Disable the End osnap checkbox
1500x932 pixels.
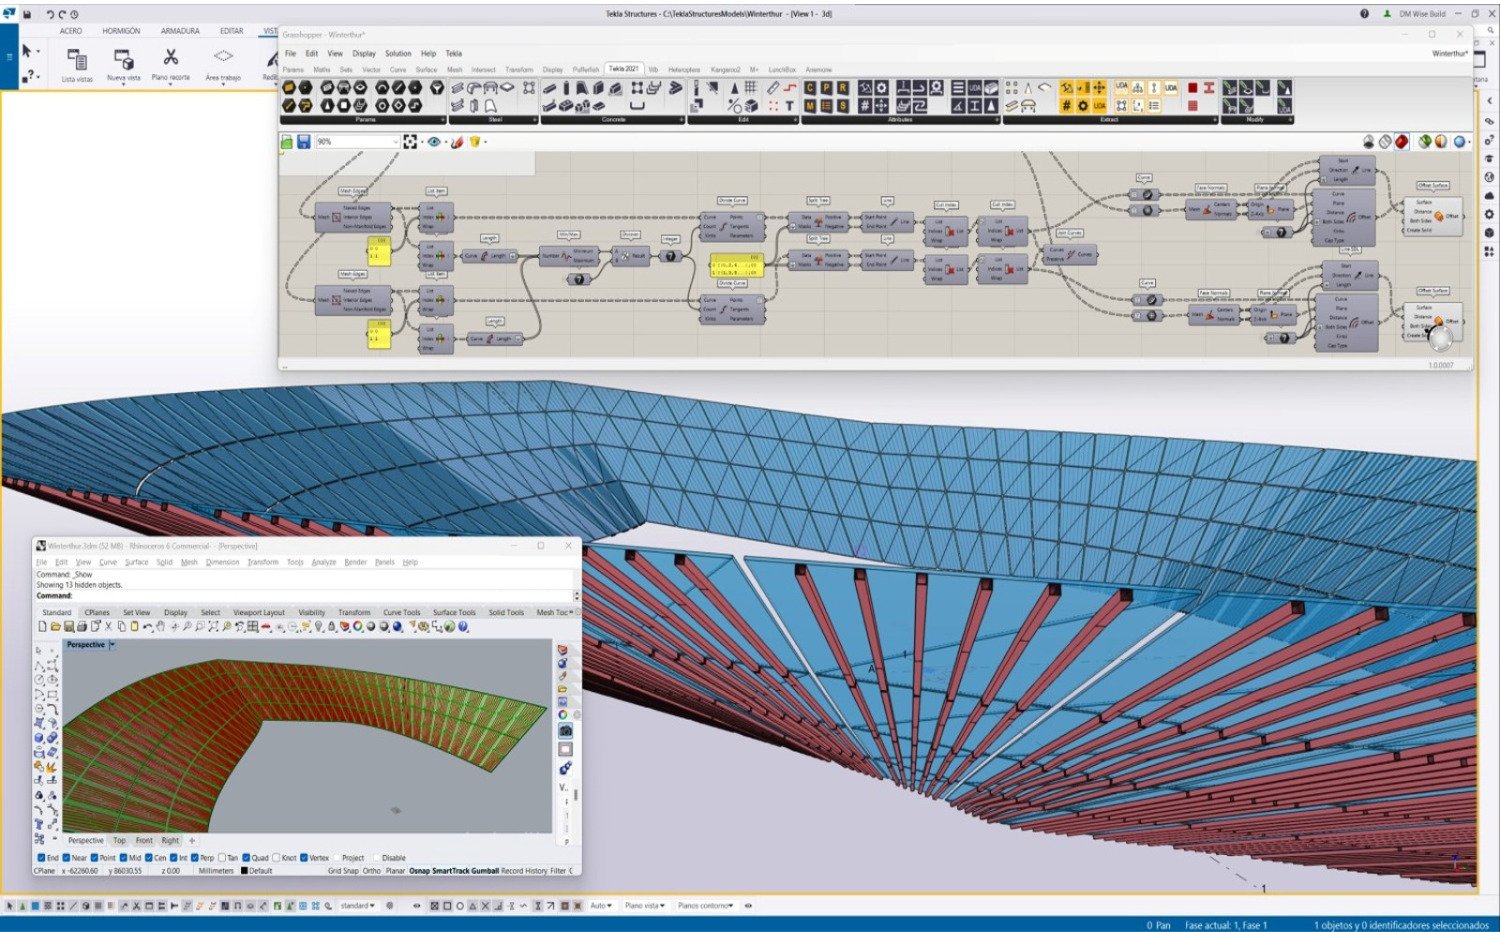(x=41, y=858)
